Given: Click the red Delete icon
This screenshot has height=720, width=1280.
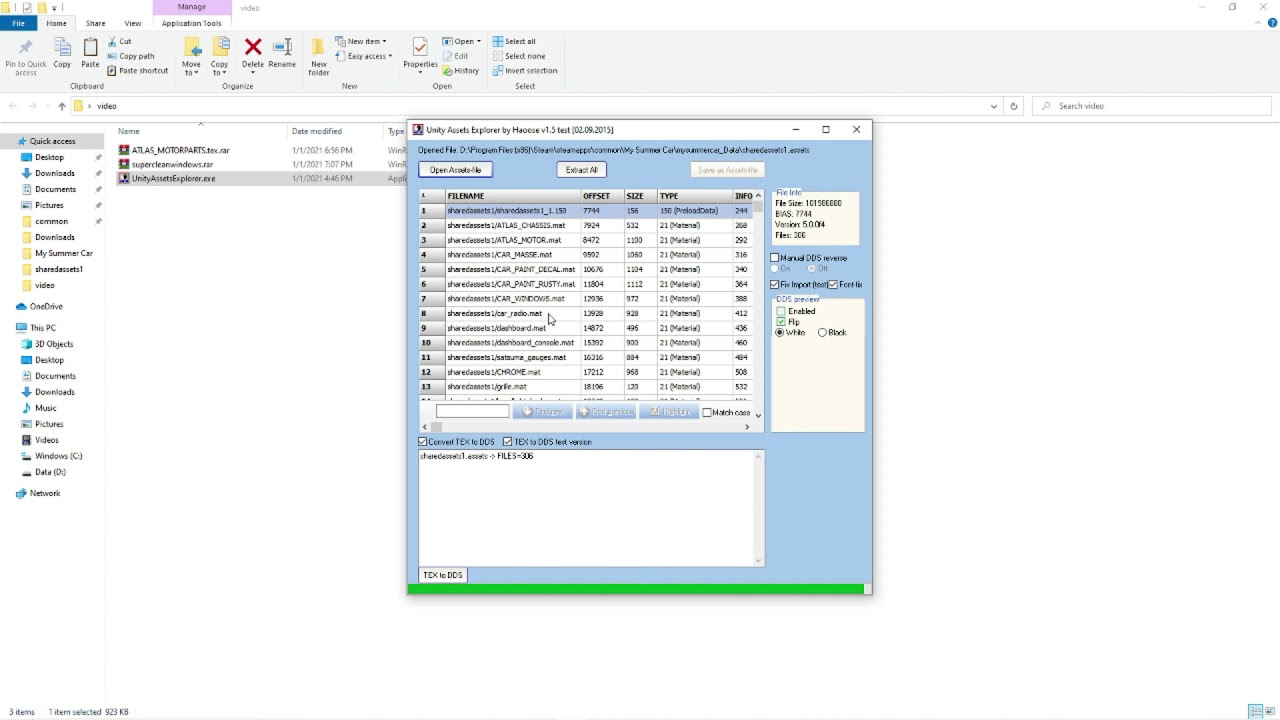Looking at the screenshot, I should [253, 47].
